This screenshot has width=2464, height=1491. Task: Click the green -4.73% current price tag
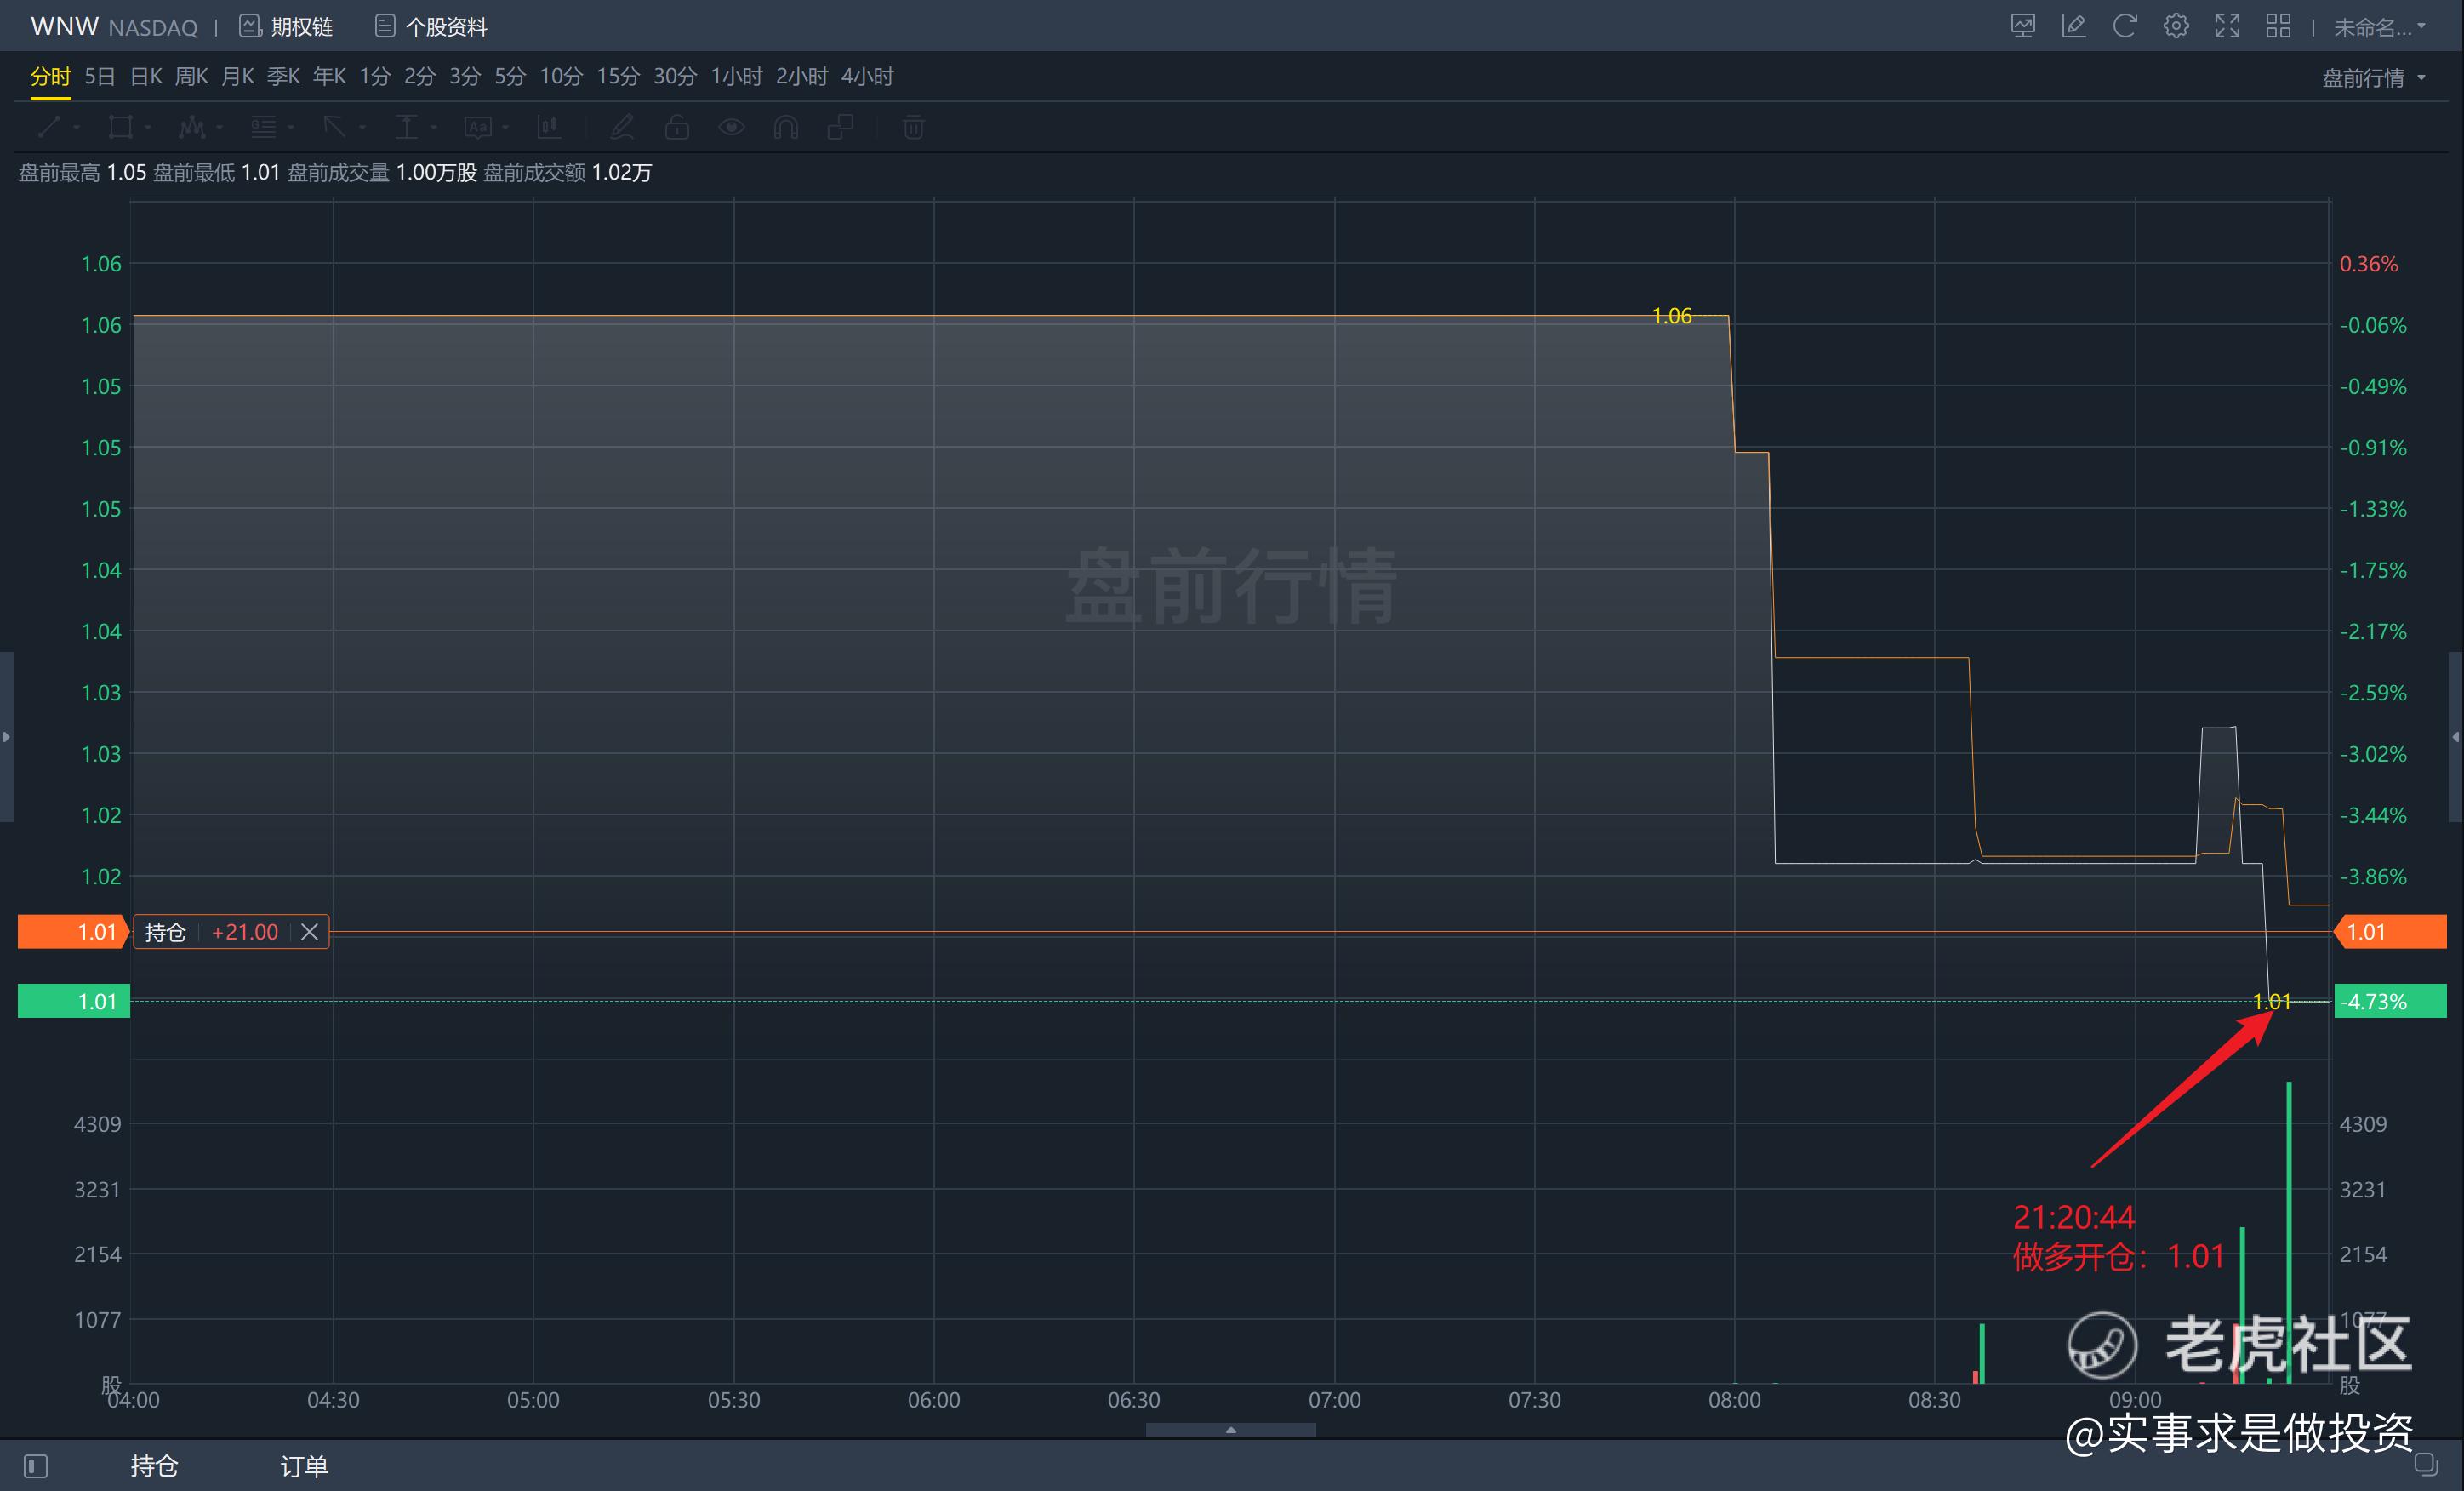tap(2390, 1001)
